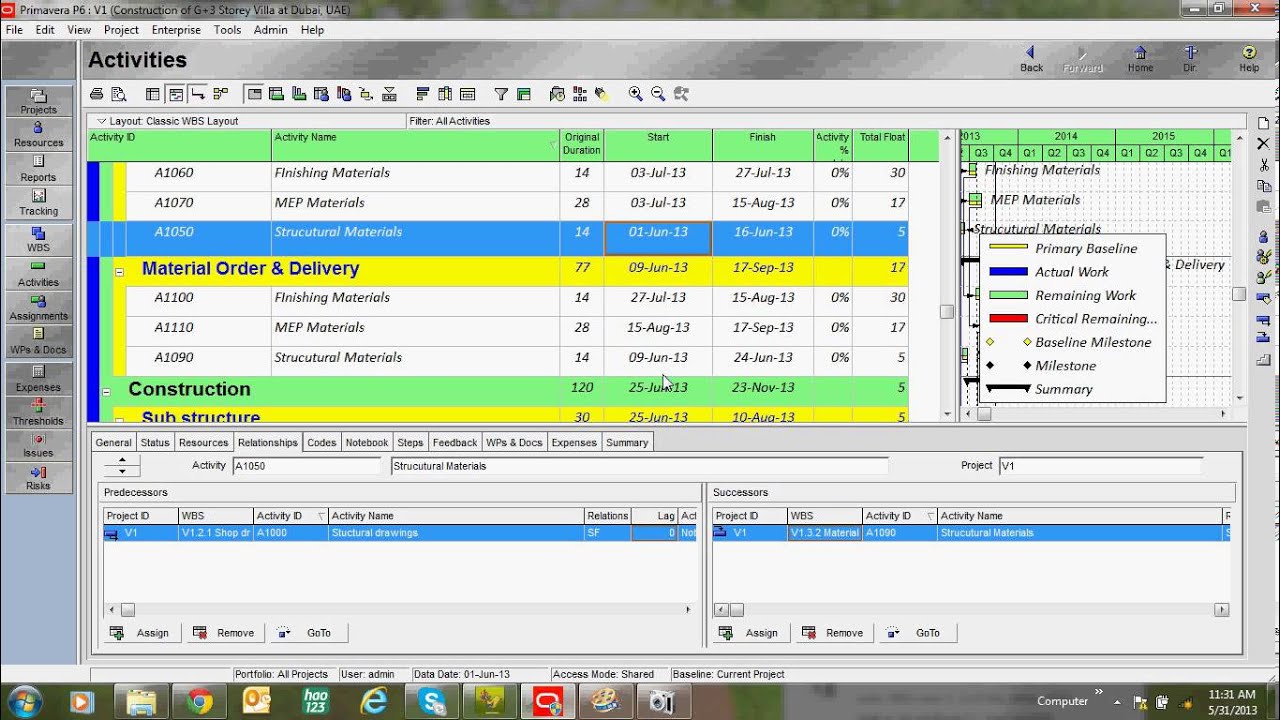This screenshot has height=720, width=1280.
Task: Click the Cut scissors icon on right bar
Action: tap(1263, 165)
